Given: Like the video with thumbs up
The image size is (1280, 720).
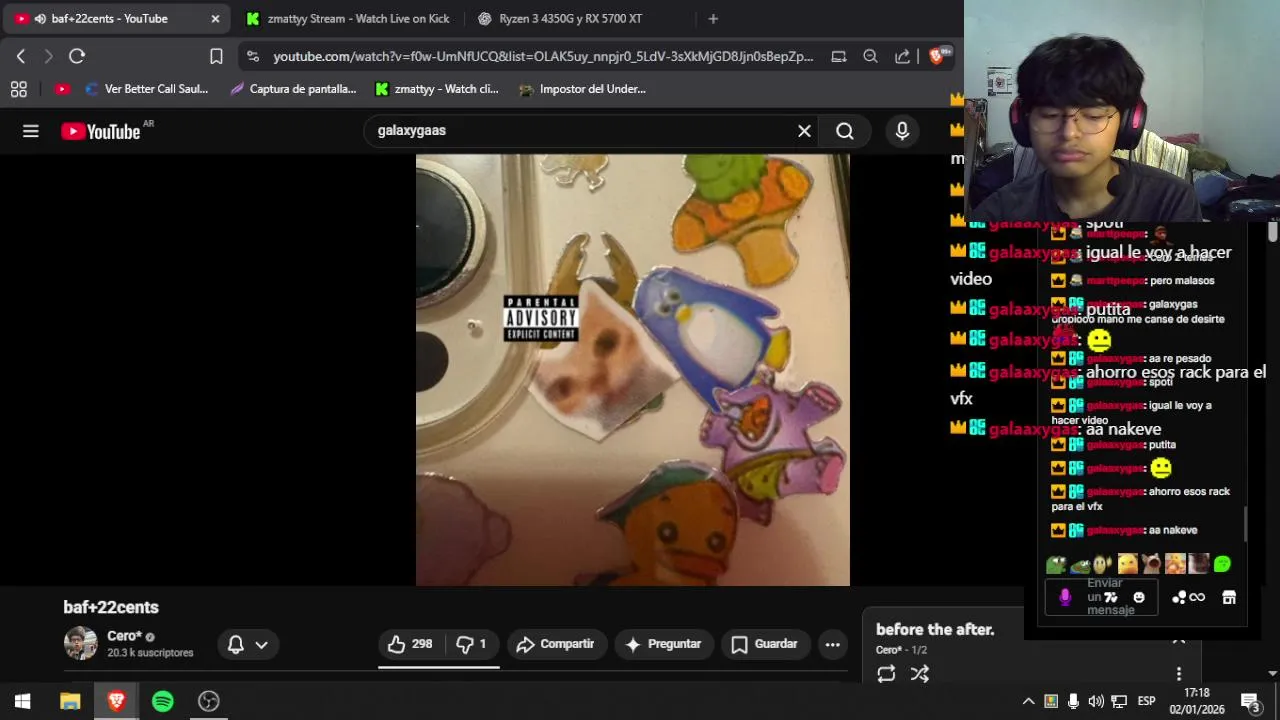Looking at the screenshot, I should 410,644.
